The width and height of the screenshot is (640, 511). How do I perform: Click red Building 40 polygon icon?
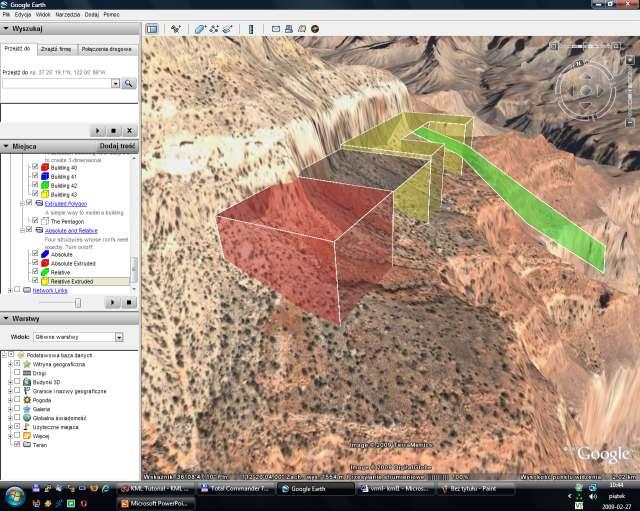point(45,167)
